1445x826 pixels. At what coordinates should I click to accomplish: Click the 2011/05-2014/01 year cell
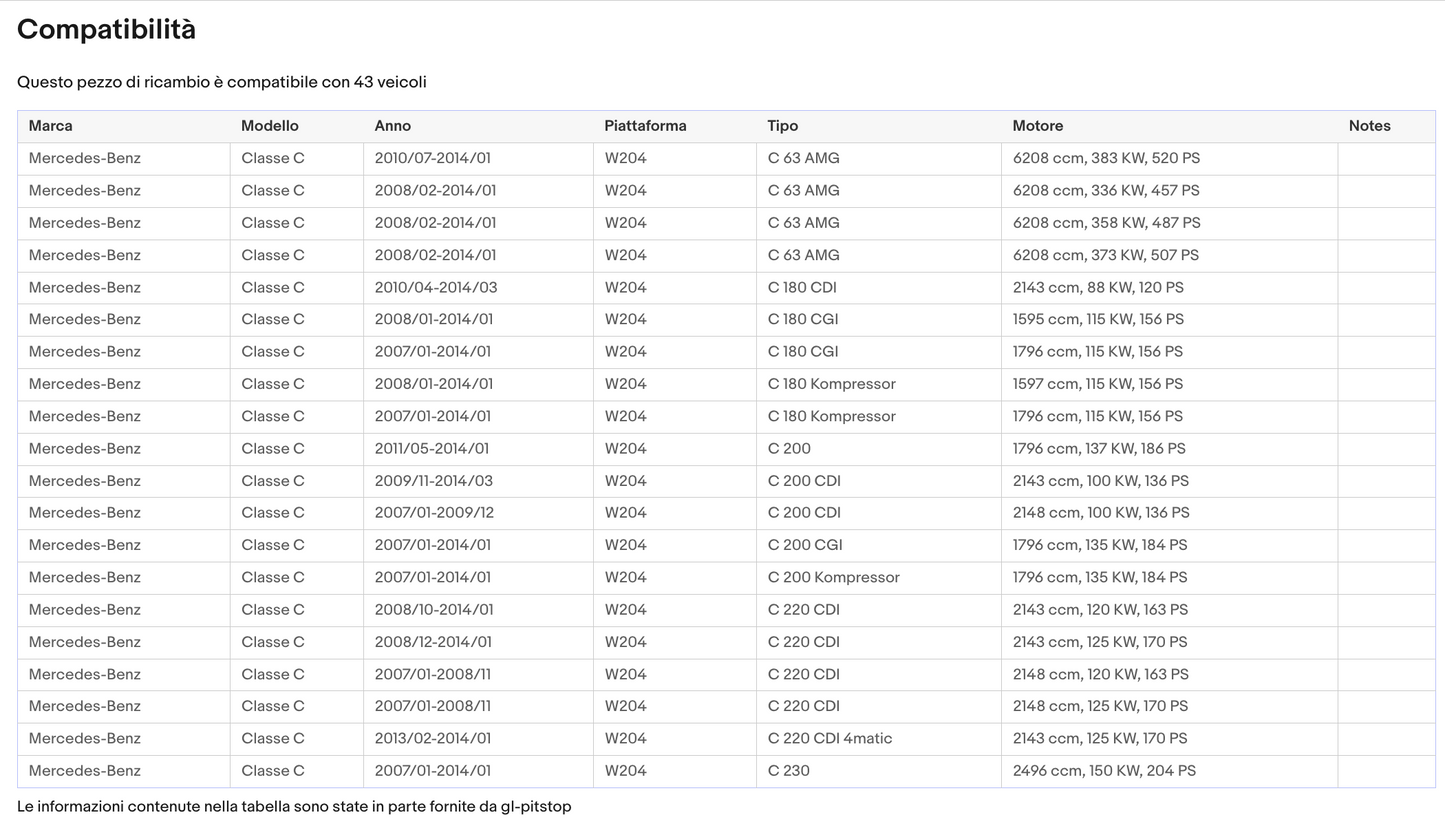[x=478, y=449]
